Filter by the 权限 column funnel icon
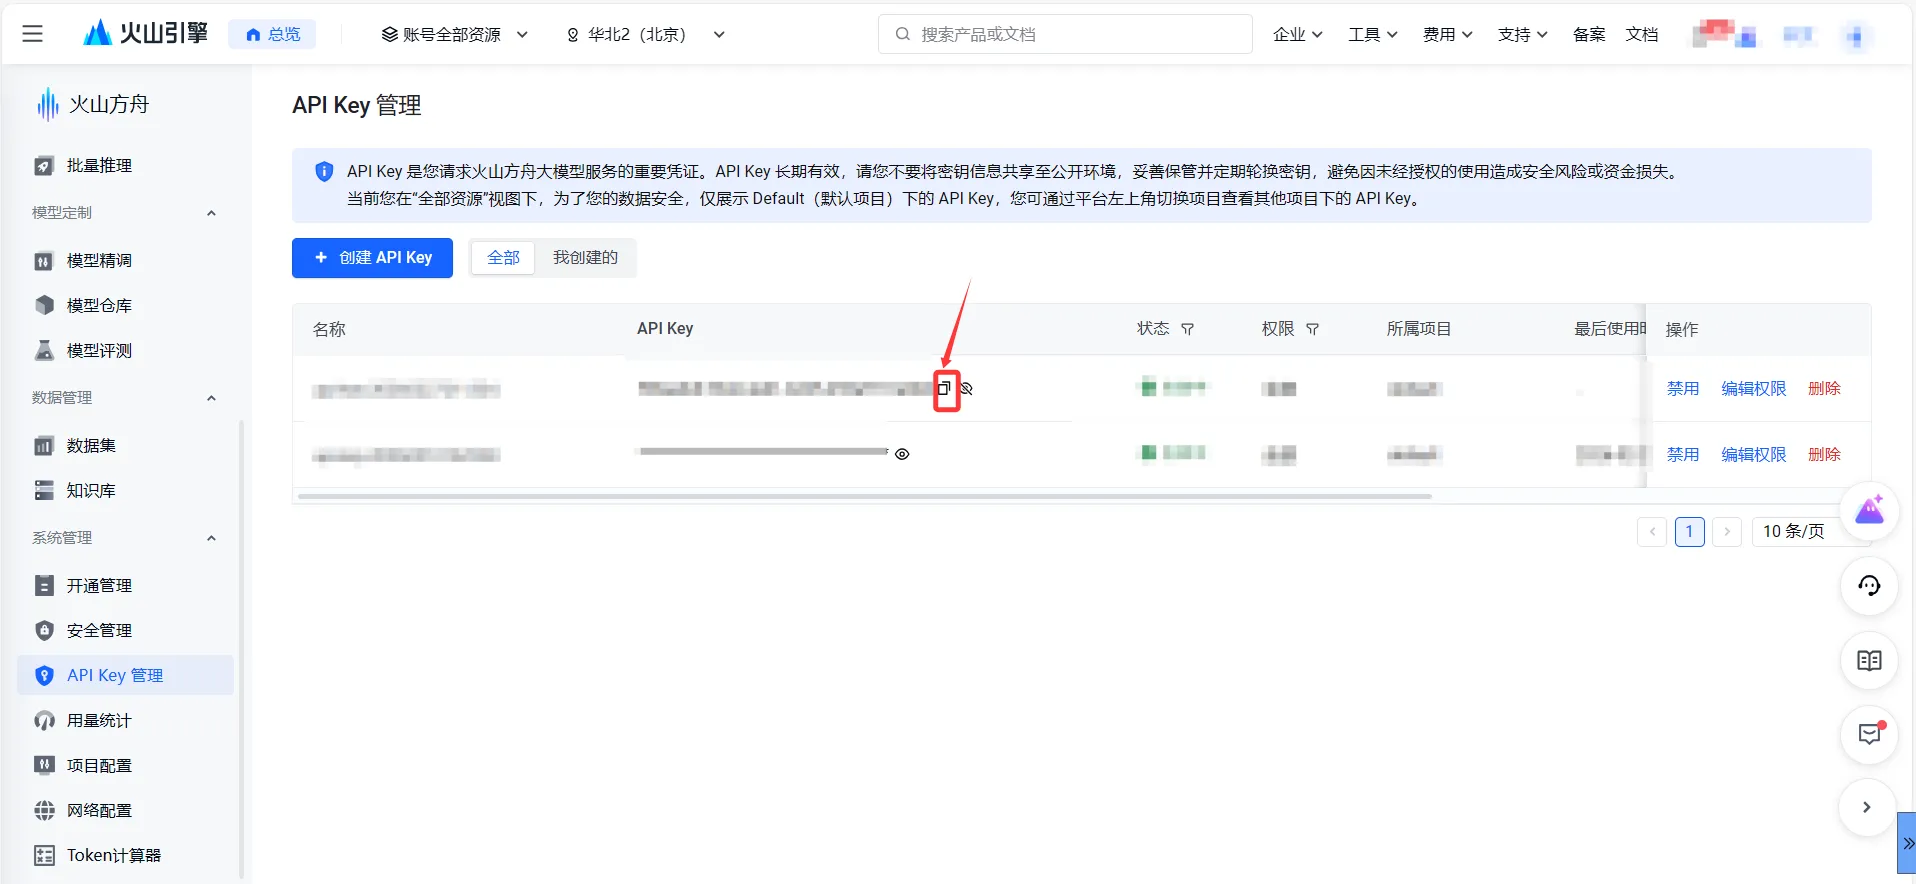The height and width of the screenshot is (884, 1916). pos(1312,329)
